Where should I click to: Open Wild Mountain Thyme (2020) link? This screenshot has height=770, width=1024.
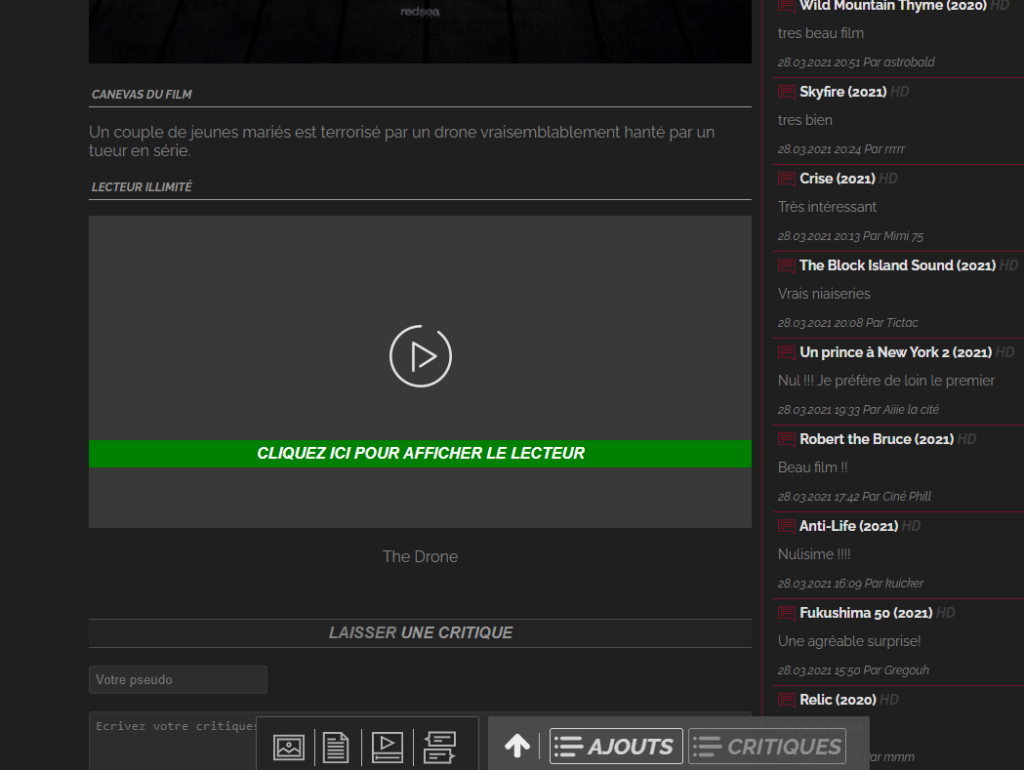[x=893, y=6]
